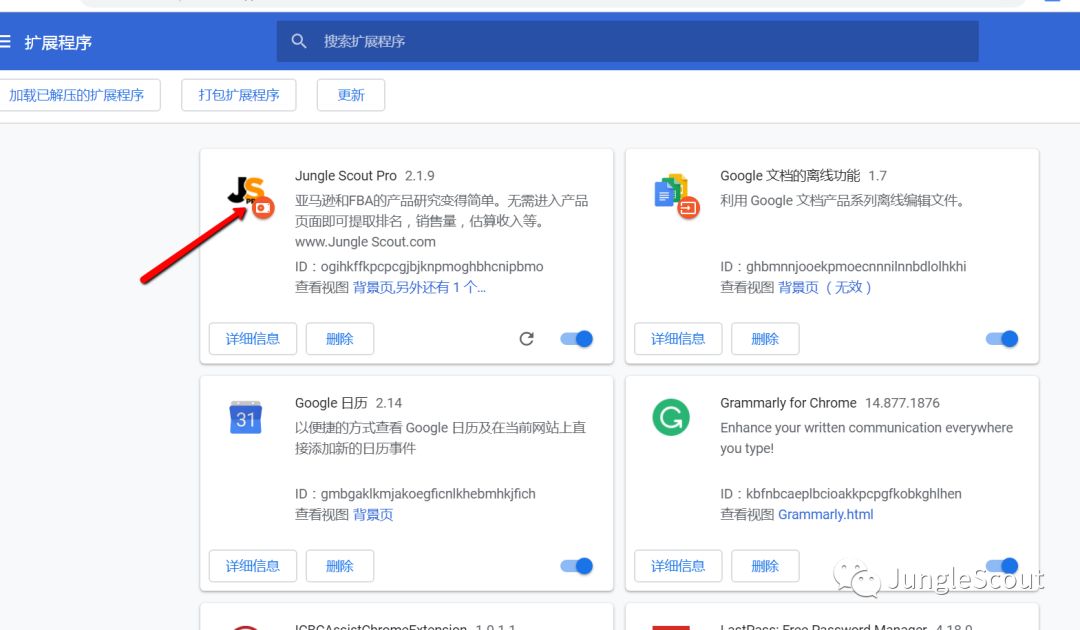
Task: Turn off Google 文档 offline extension toggle
Action: point(1002,339)
